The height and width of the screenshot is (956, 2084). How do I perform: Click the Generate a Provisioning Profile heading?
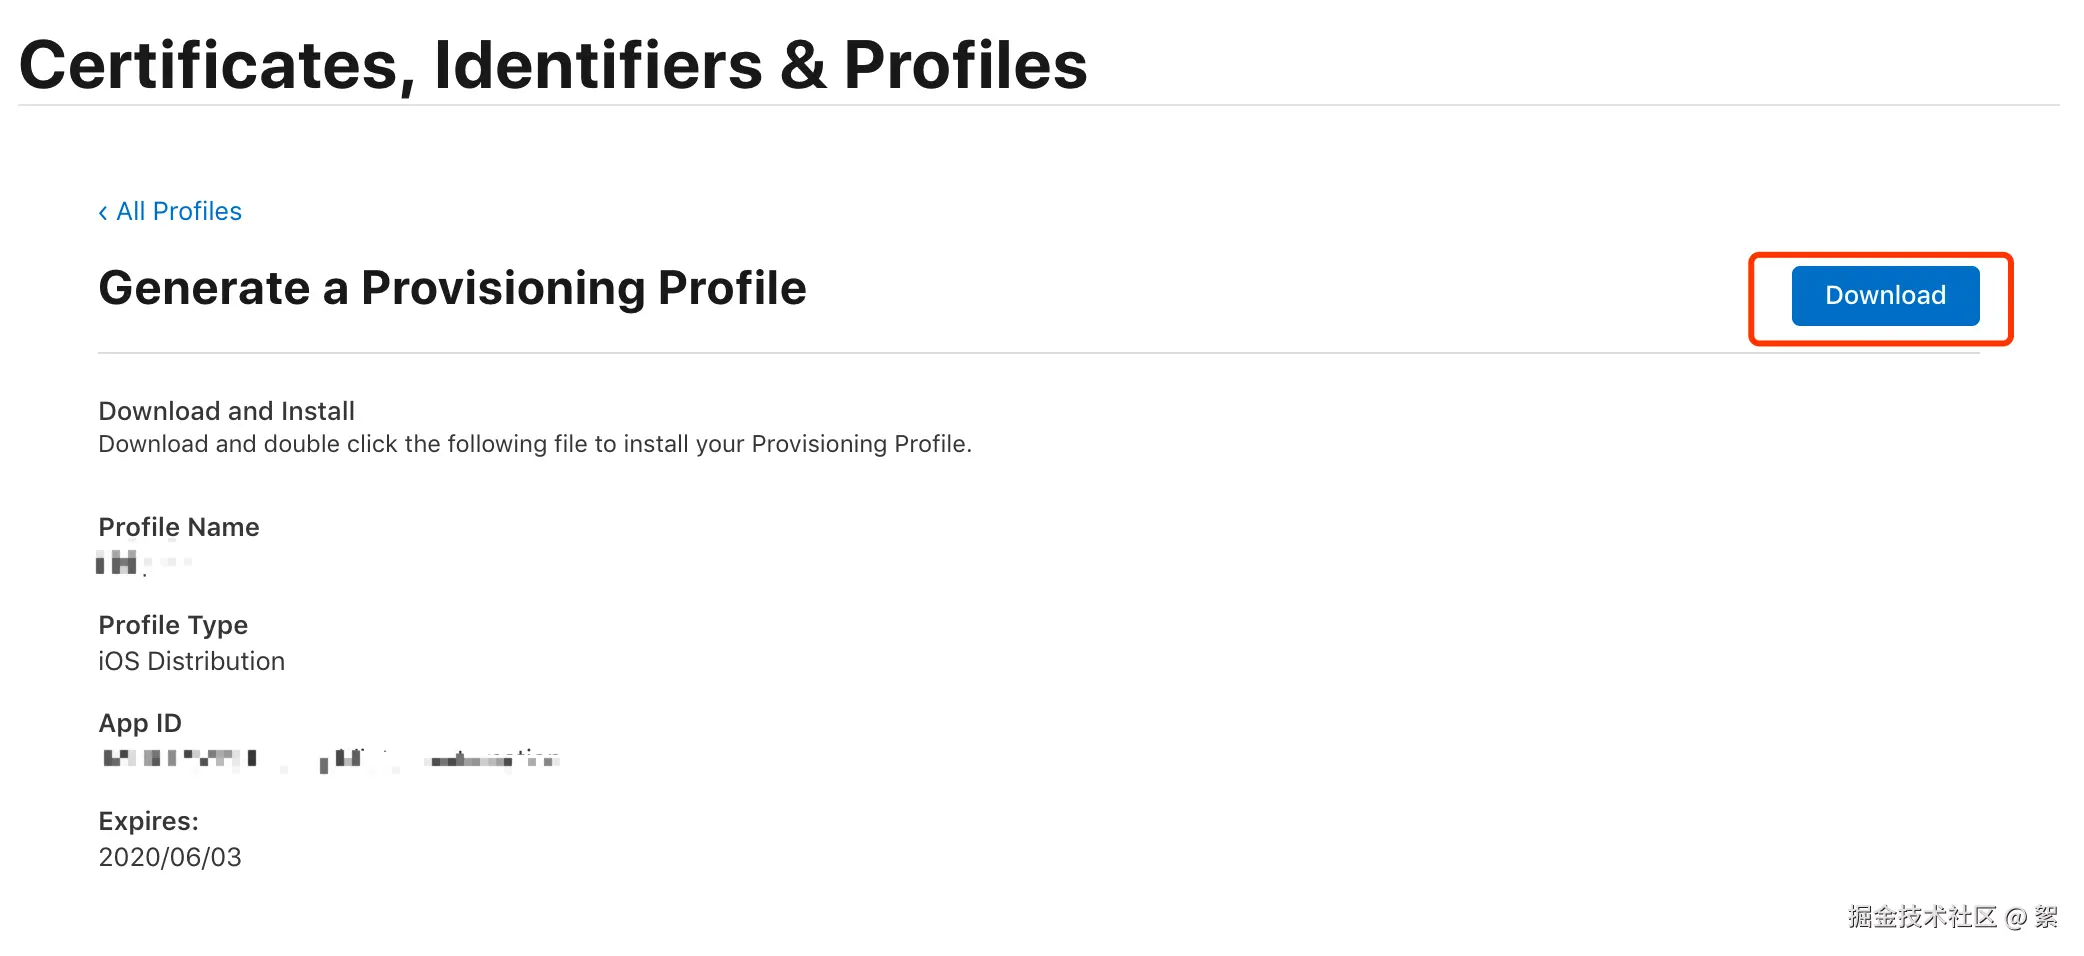coord(452,288)
